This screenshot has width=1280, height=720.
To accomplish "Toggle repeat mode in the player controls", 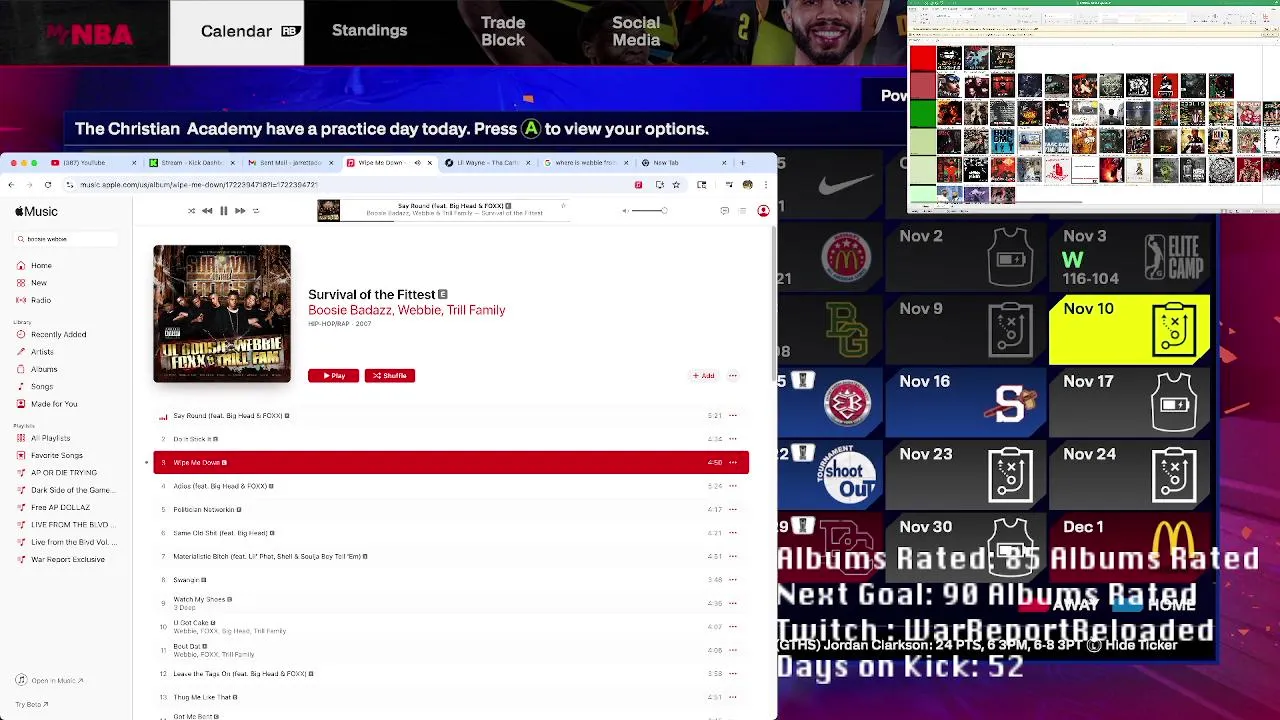I will 256,211.
